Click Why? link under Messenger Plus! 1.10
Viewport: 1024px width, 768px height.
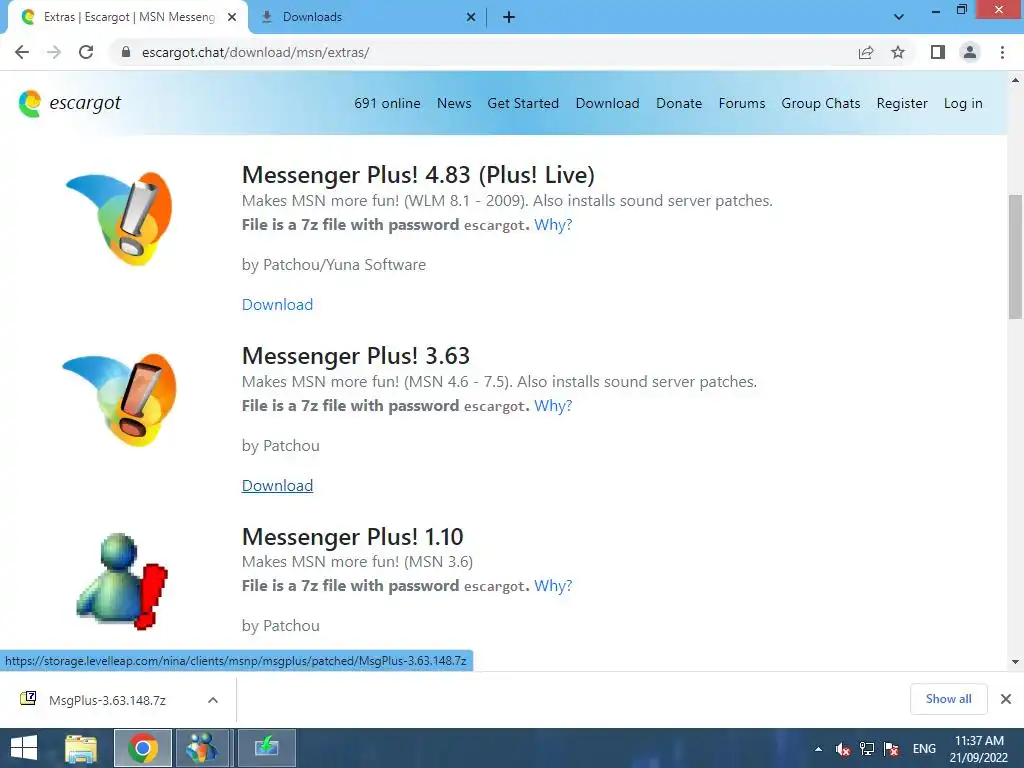pos(553,586)
